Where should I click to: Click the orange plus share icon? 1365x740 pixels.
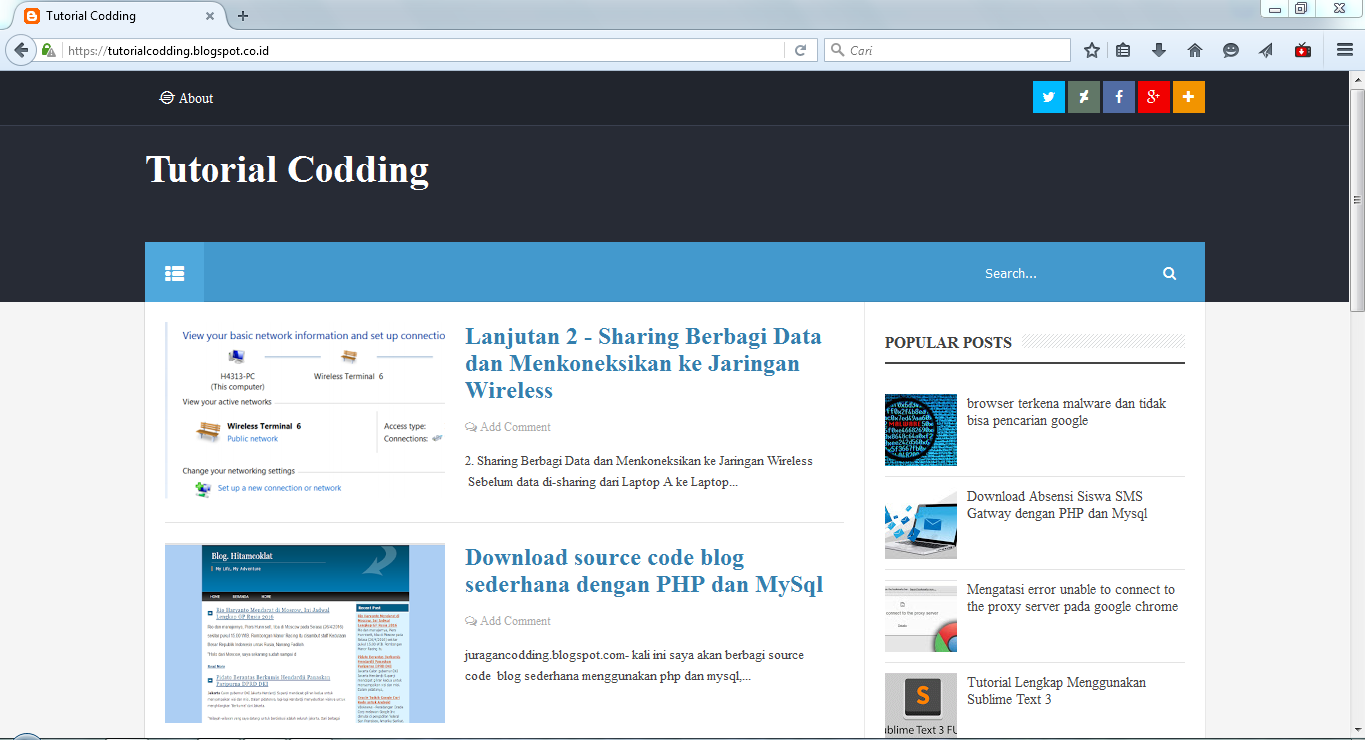pyautogui.click(x=1188, y=97)
